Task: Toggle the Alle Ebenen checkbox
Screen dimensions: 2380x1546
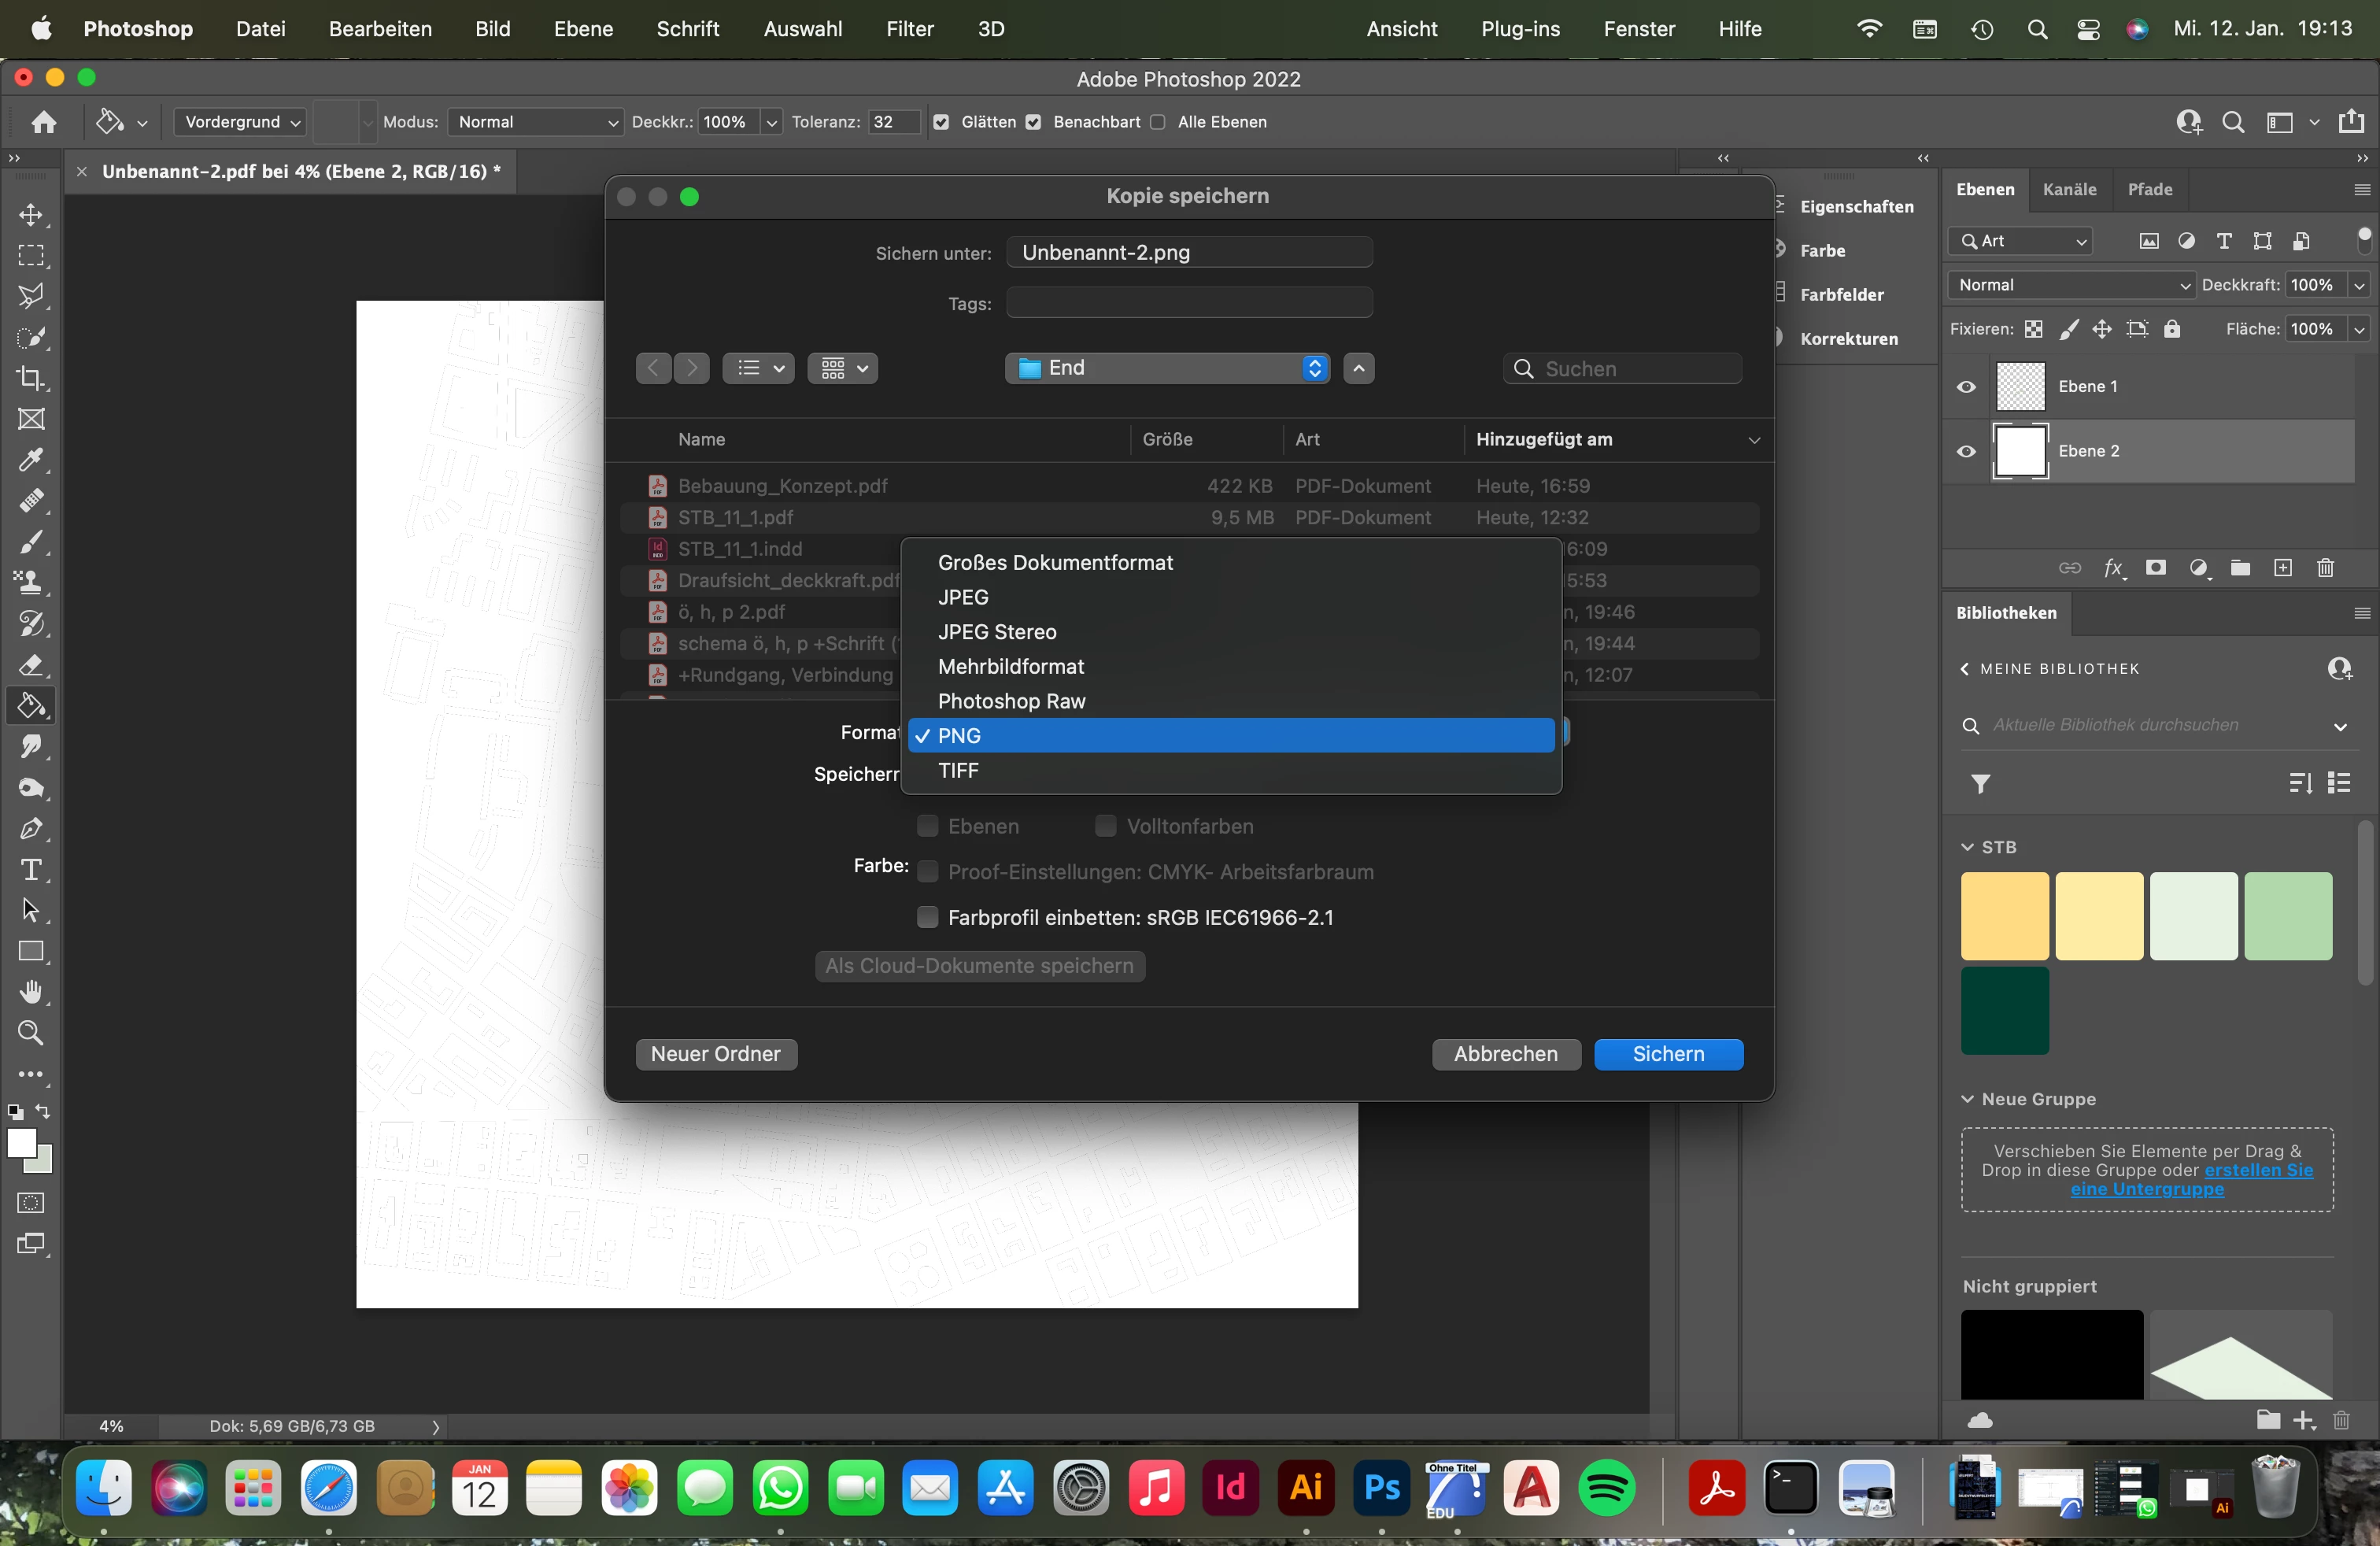Action: click(x=1158, y=122)
